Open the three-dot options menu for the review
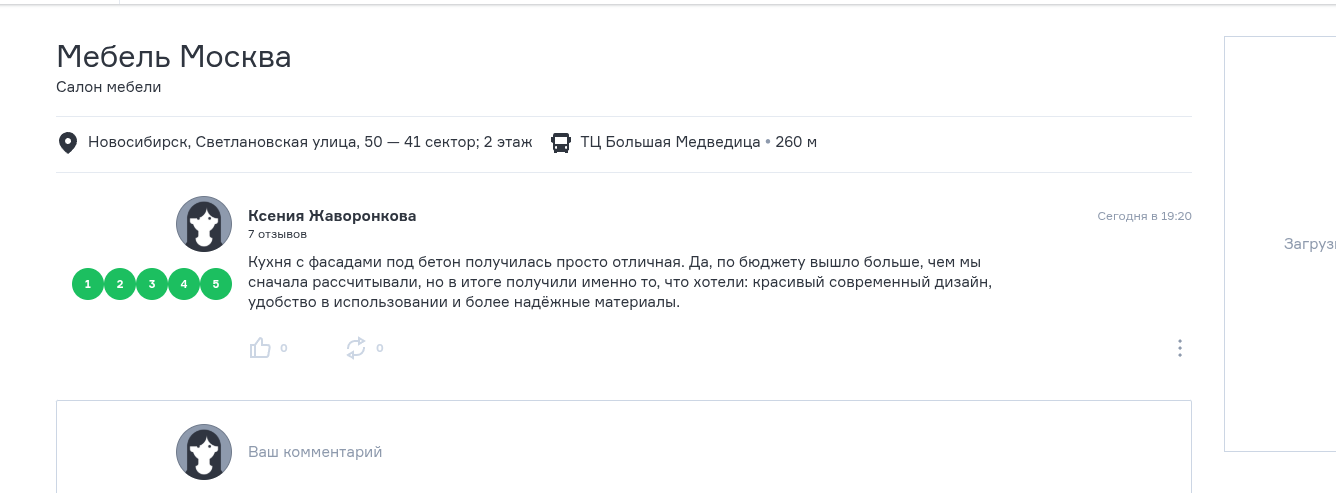This screenshot has height=493, width=1336. tap(1180, 348)
